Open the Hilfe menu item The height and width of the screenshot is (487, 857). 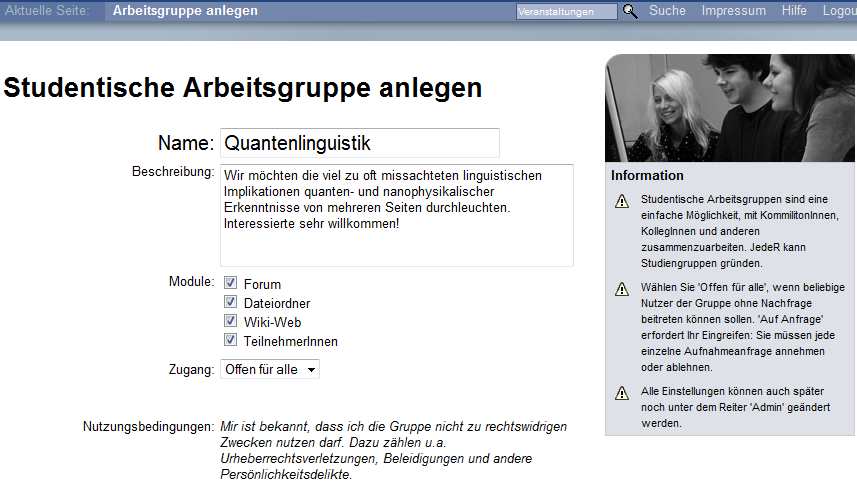point(794,10)
